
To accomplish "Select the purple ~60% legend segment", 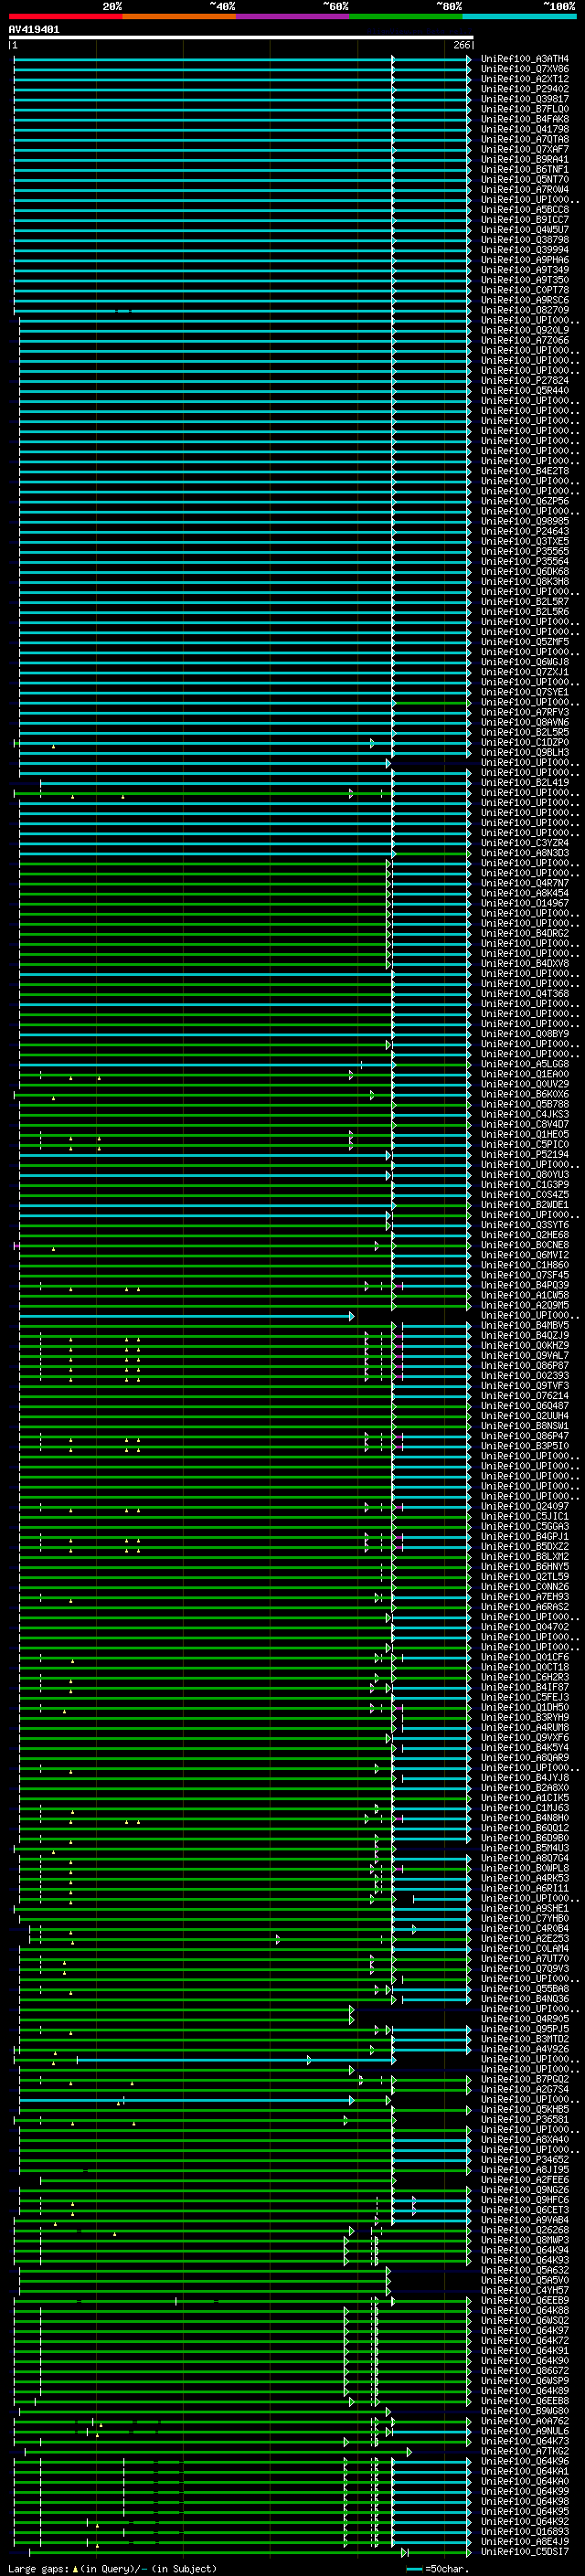I will coord(293,16).
